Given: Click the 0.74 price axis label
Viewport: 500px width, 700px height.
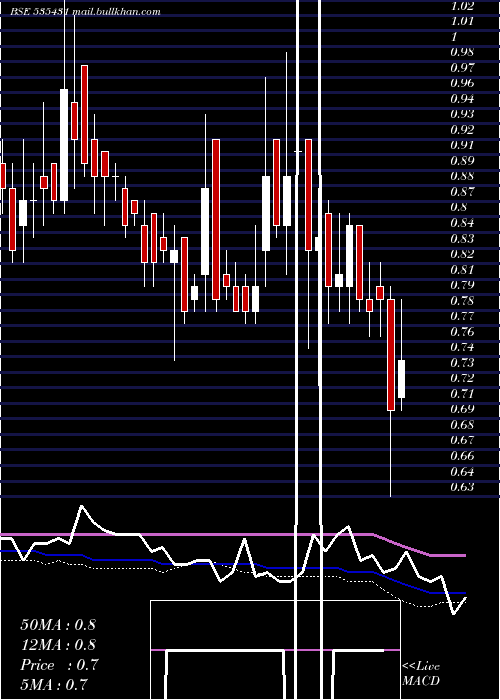Looking at the screenshot, I should coord(462,347).
